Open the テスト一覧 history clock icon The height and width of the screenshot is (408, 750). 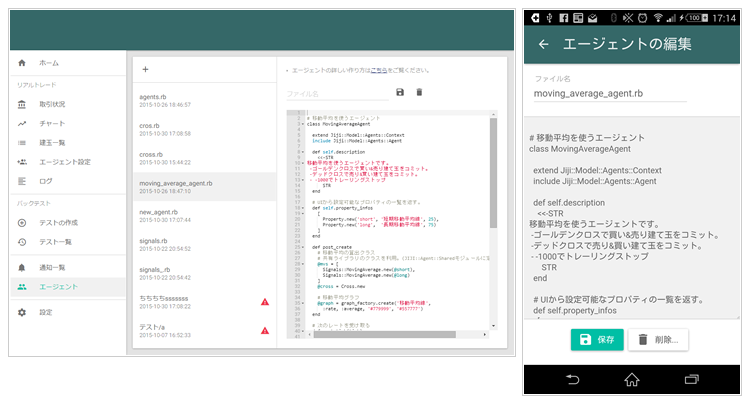(x=22, y=242)
